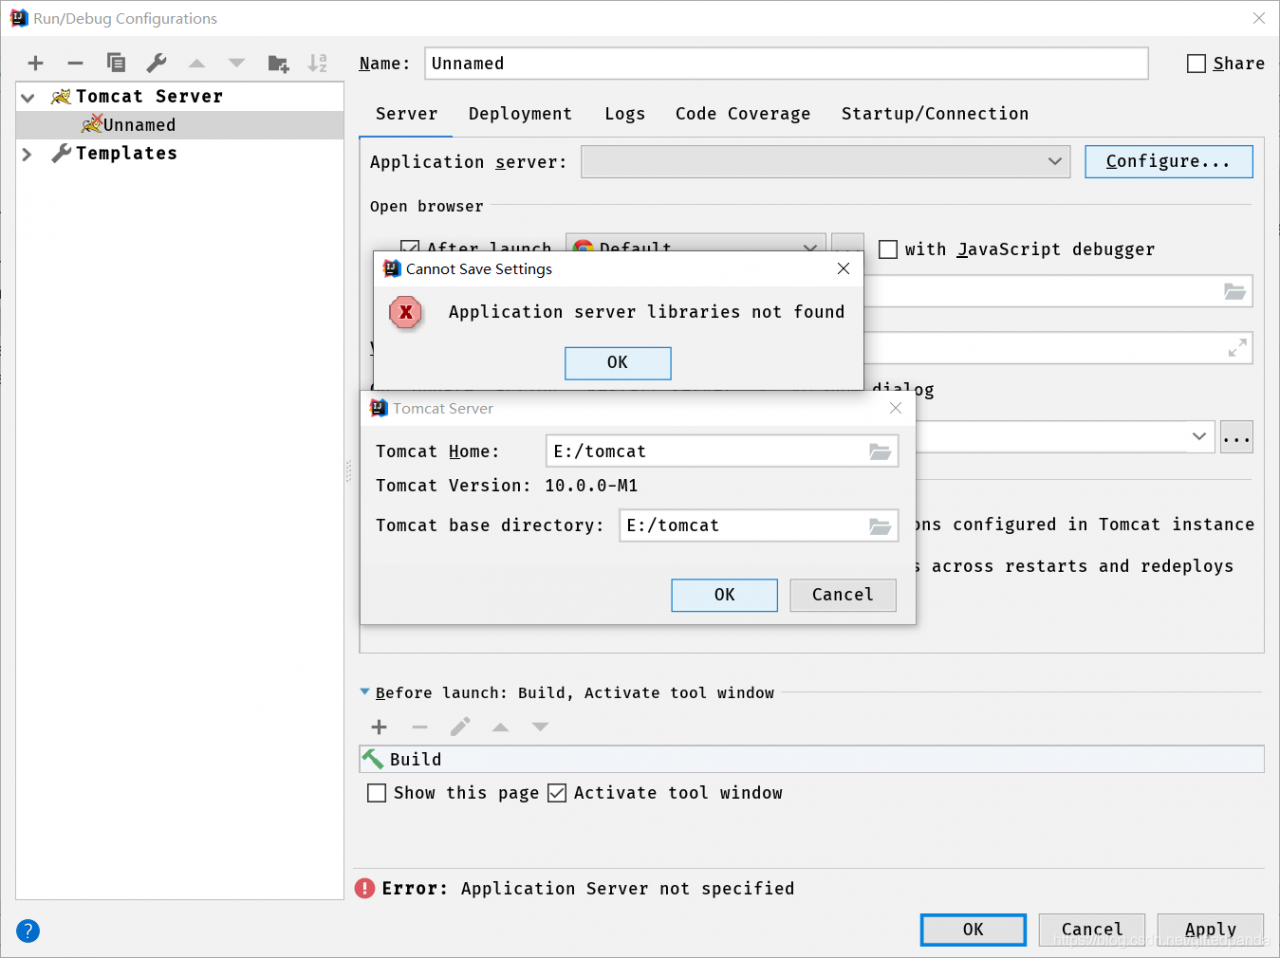Click the folder icon in the URL field
This screenshot has width=1280, height=958.
(x=1235, y=291)
